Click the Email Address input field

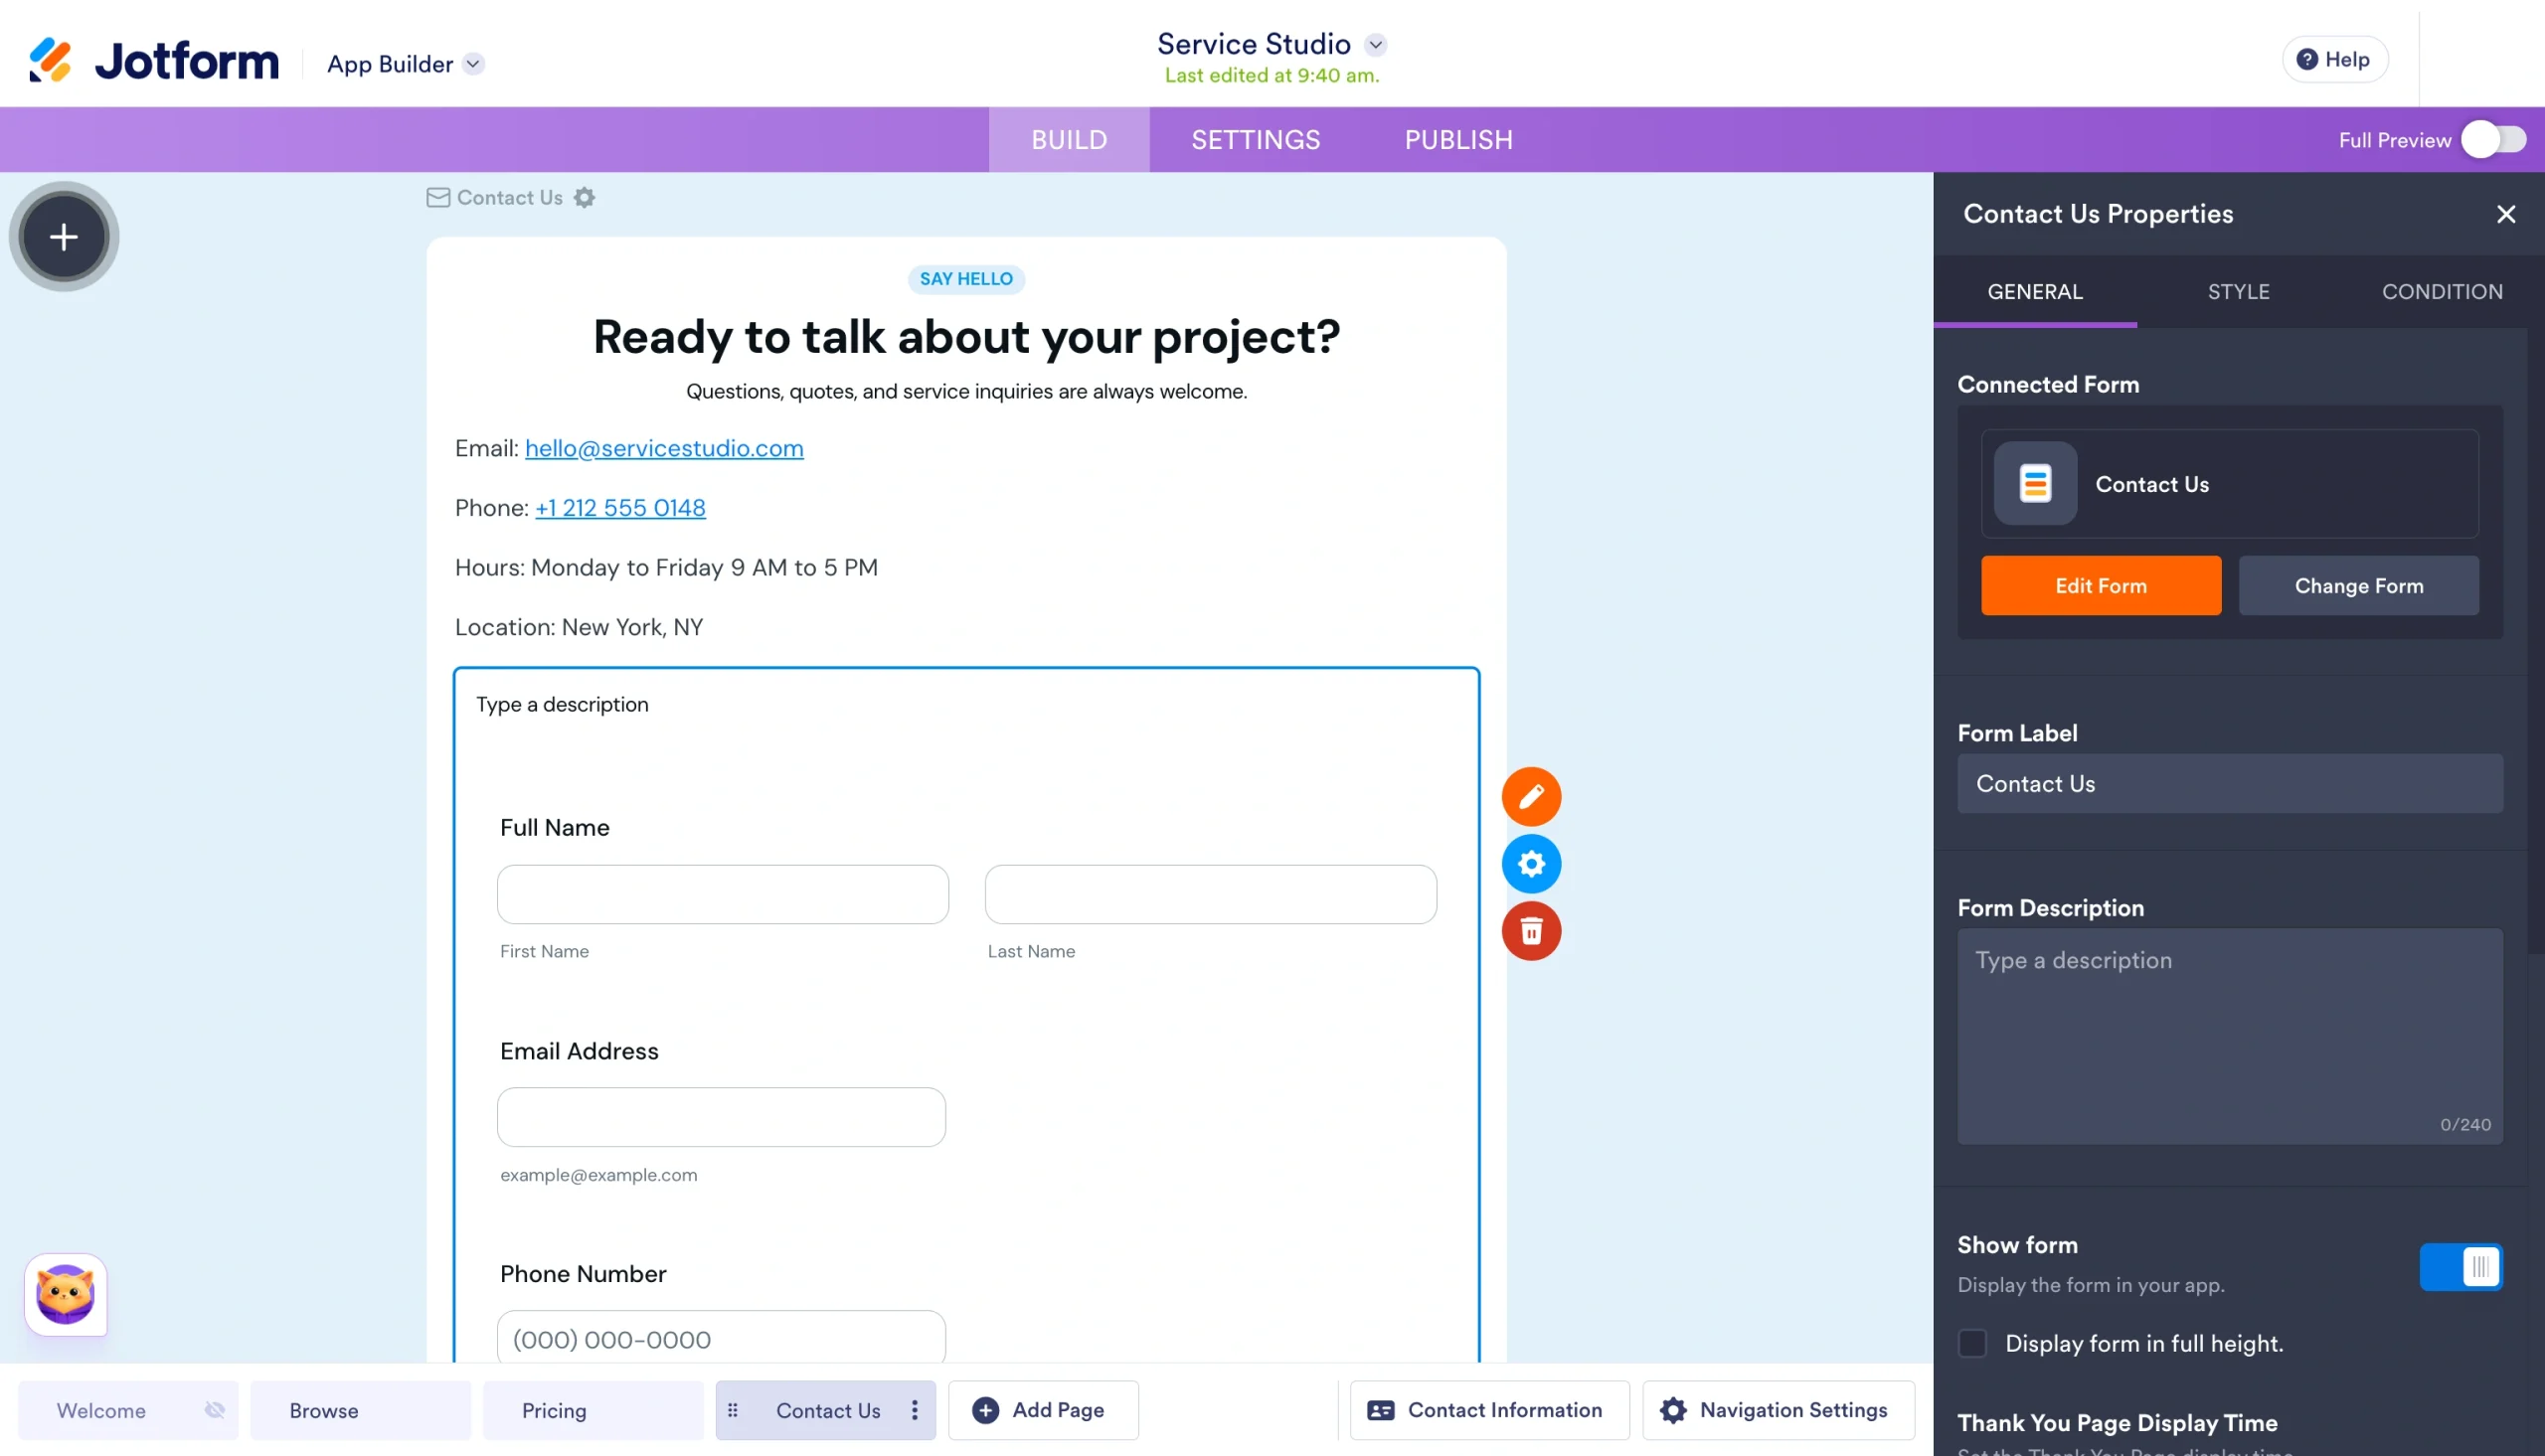pyautogui.click(x=721, y=1117)
